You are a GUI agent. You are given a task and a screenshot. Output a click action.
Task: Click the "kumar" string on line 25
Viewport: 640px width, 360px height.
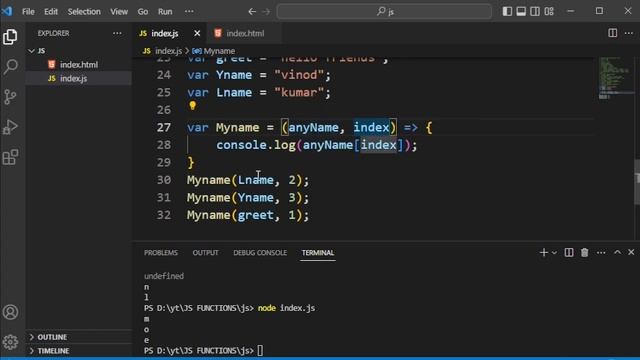click(299, 93)
